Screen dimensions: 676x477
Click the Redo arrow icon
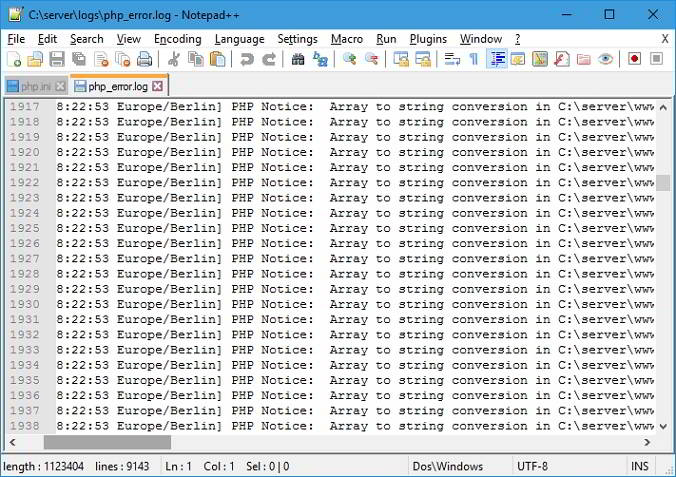(269, 59)
